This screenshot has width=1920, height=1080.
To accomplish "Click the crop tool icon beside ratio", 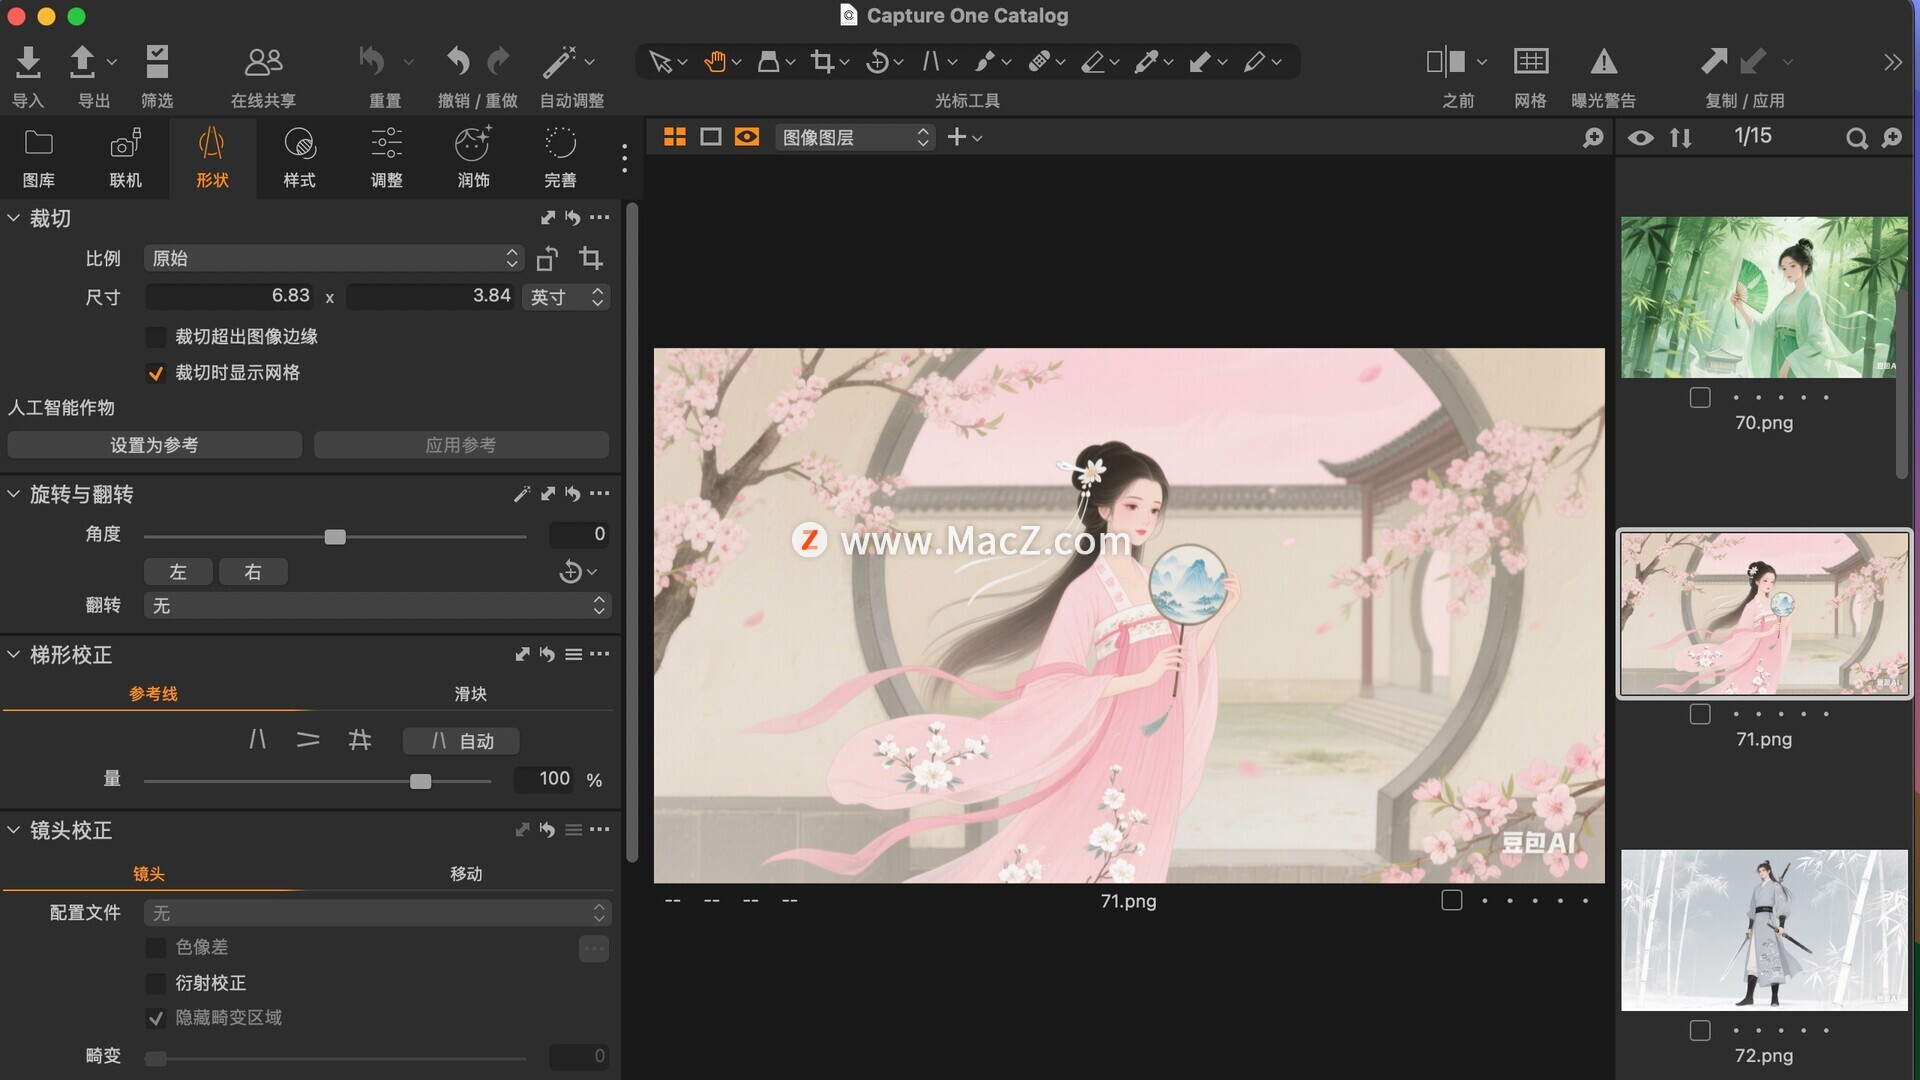I will [x=591, y=259].
